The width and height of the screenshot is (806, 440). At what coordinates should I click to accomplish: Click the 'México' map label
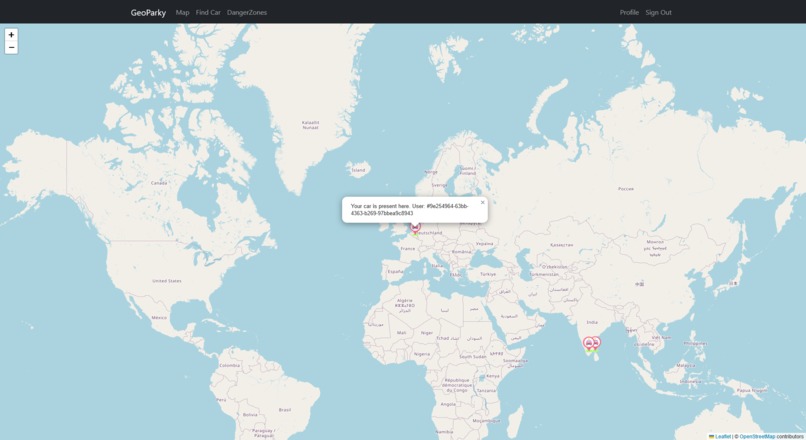tap(159, 318)
